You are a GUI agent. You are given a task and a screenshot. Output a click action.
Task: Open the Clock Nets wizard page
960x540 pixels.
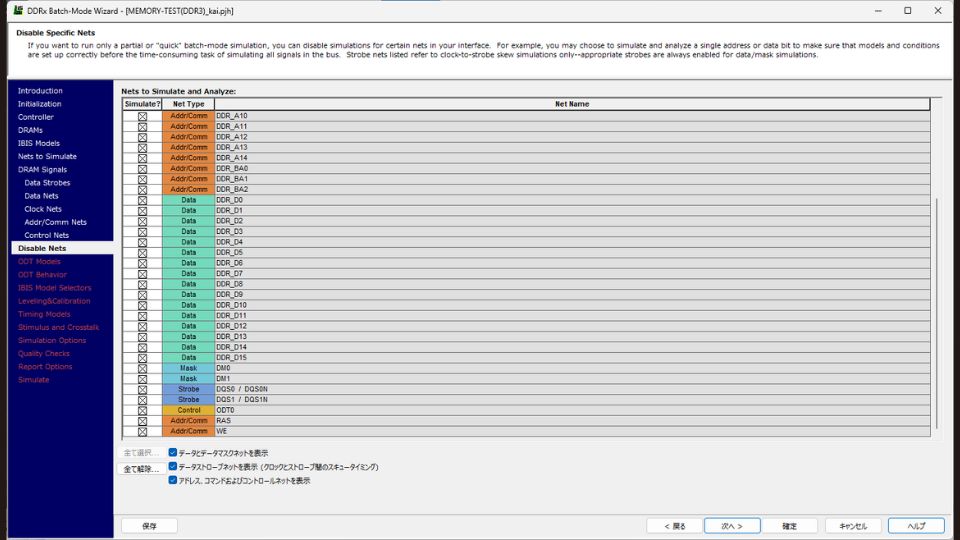[43, 209]
